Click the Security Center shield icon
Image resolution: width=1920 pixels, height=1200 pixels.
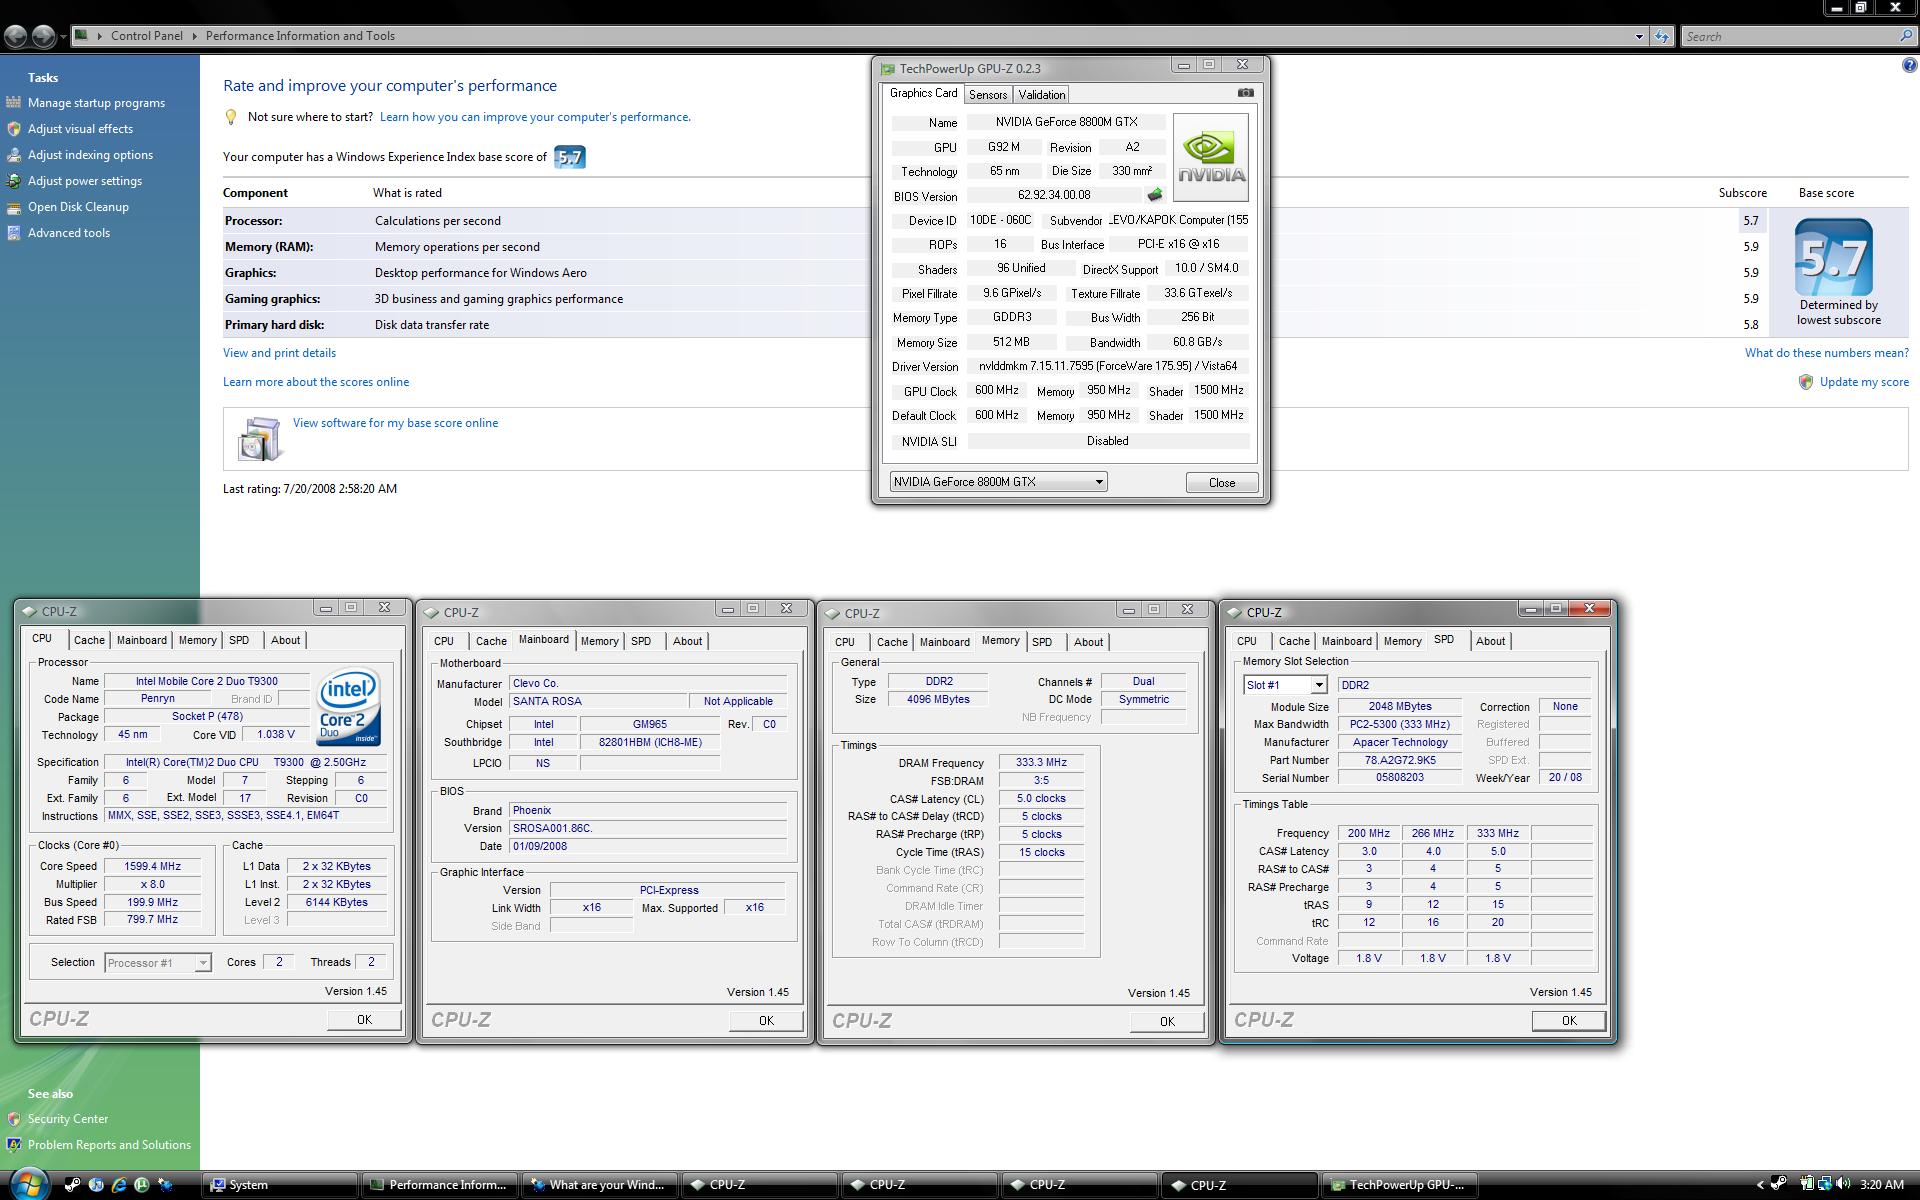pos(13,1119)
